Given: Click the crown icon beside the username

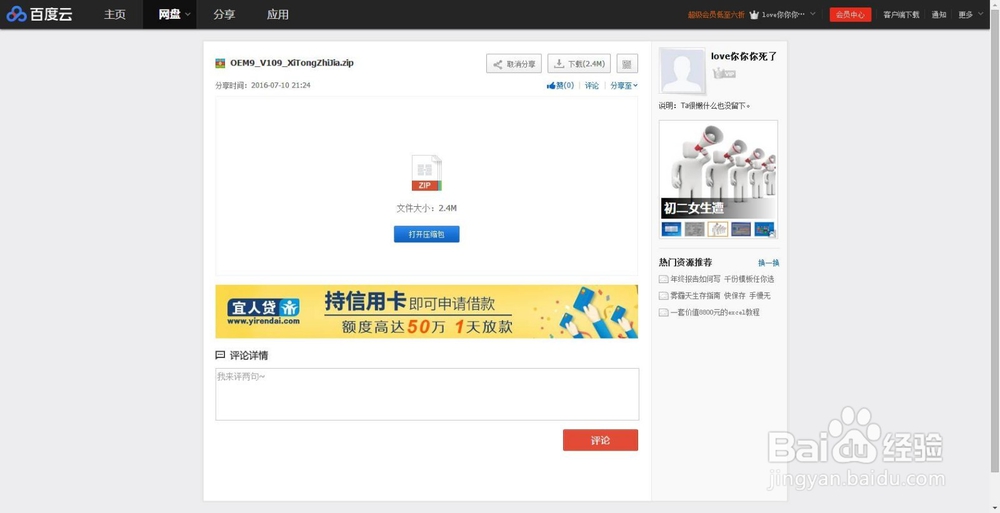Looking at the screenshot, I should tap(754, 15).
